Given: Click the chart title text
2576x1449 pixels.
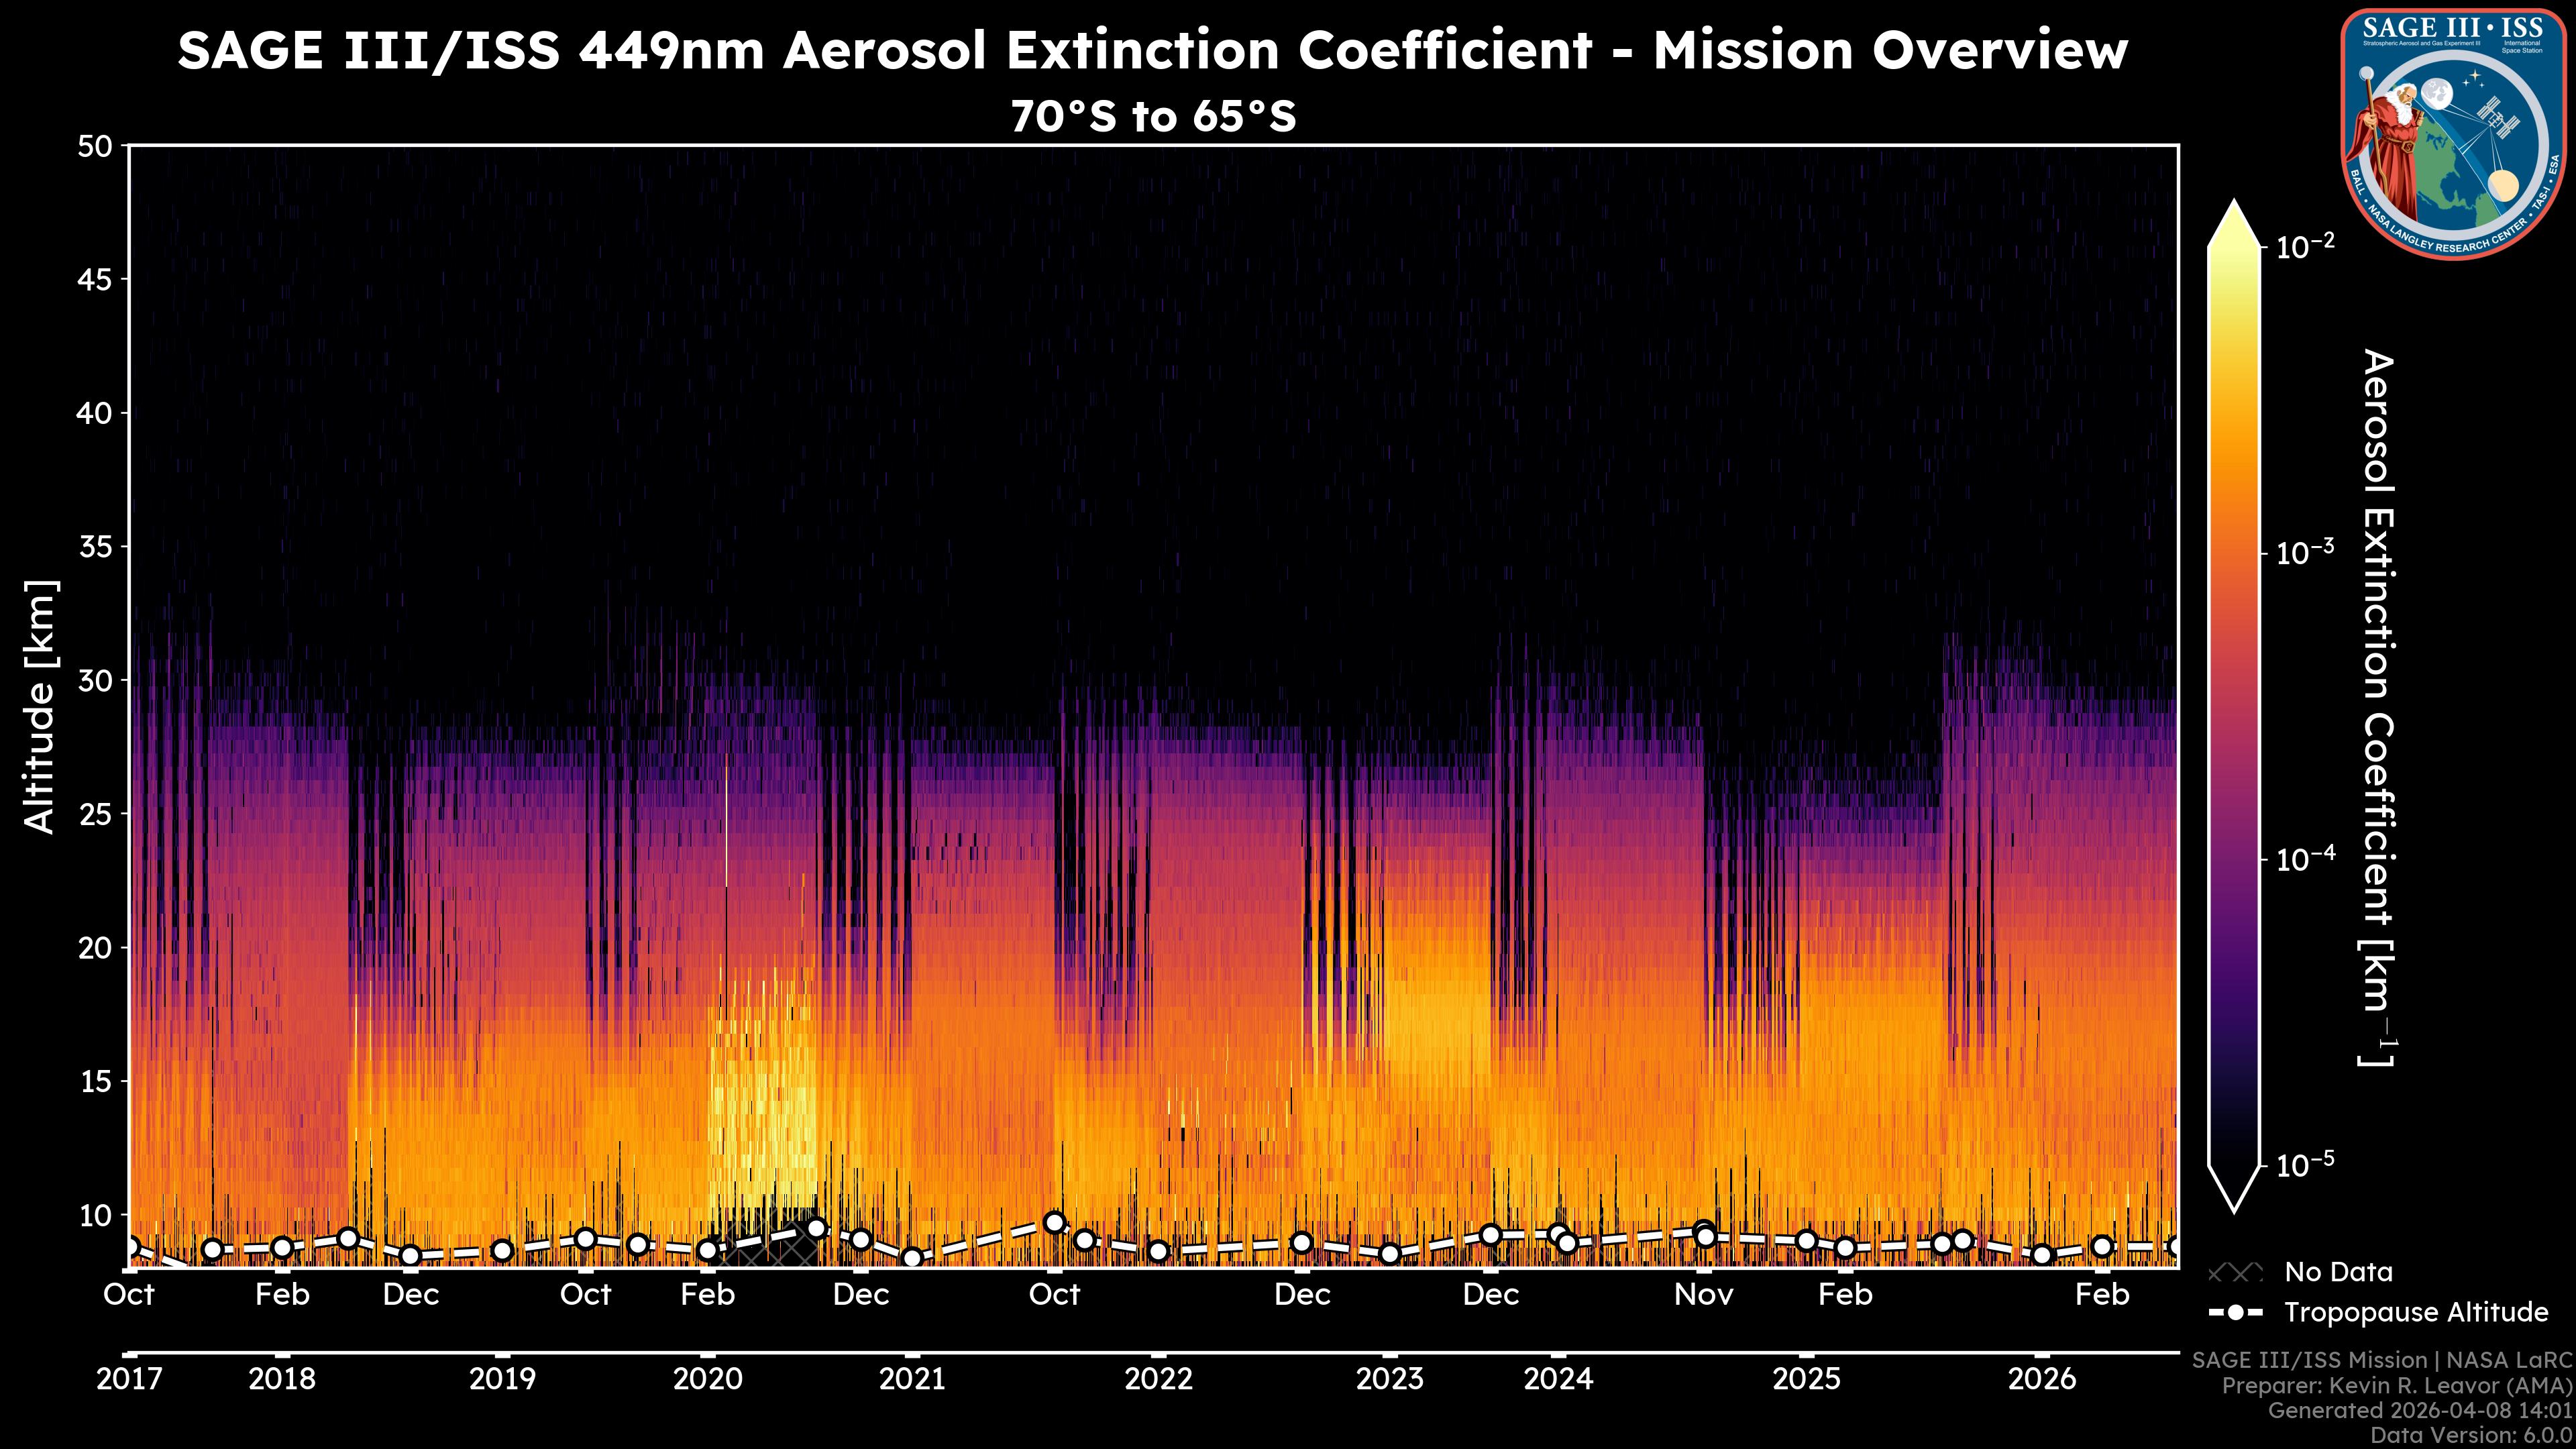Looking at the screenshot, I should pyautogui.click(x=1152, y=50).
